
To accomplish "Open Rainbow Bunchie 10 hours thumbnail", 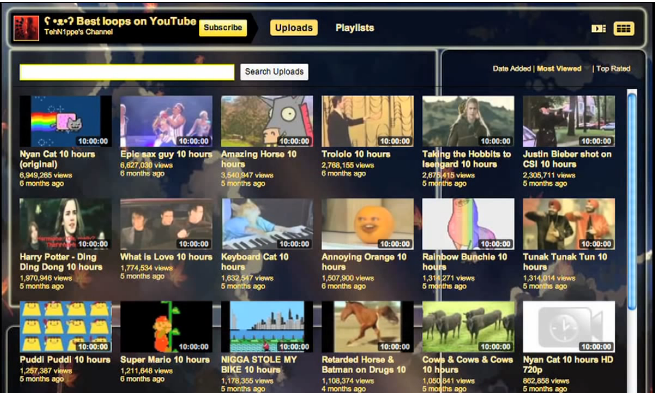I will point(468,224).
